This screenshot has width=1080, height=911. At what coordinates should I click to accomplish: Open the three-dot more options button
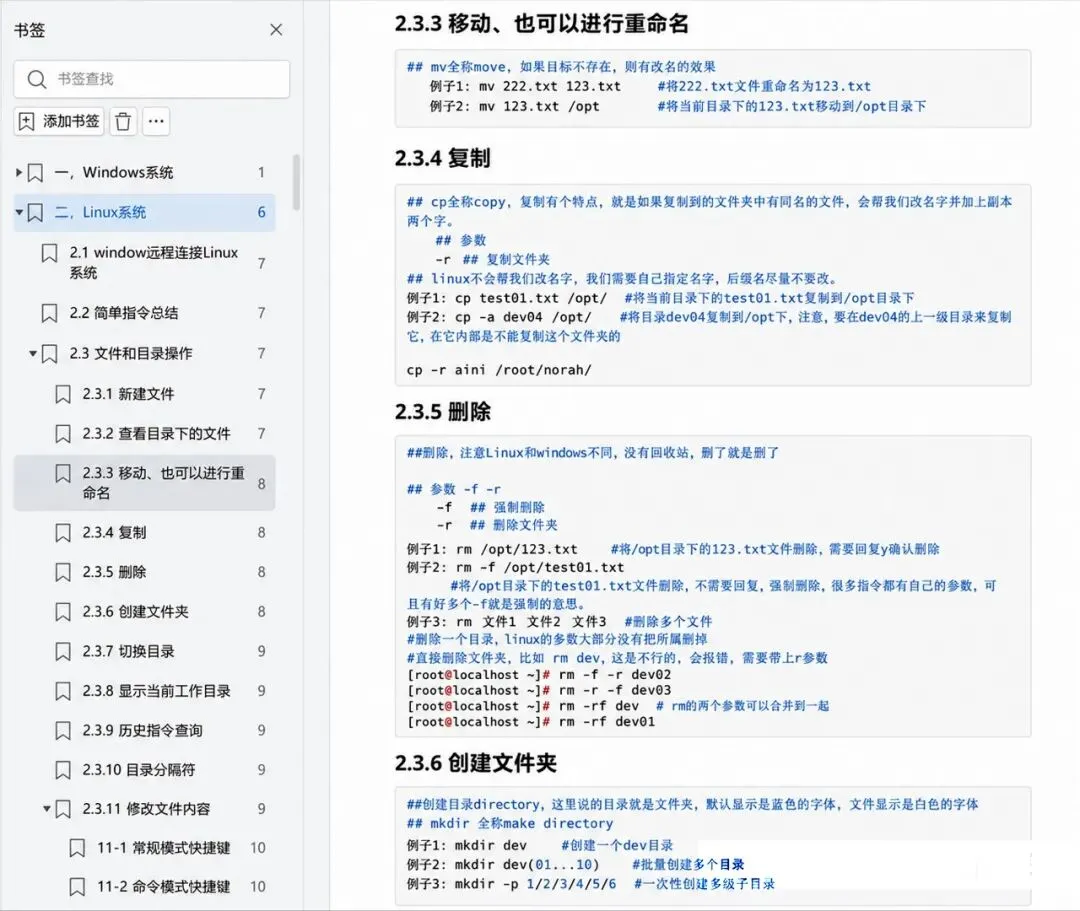pyautogui.click(x=156, y=122)
